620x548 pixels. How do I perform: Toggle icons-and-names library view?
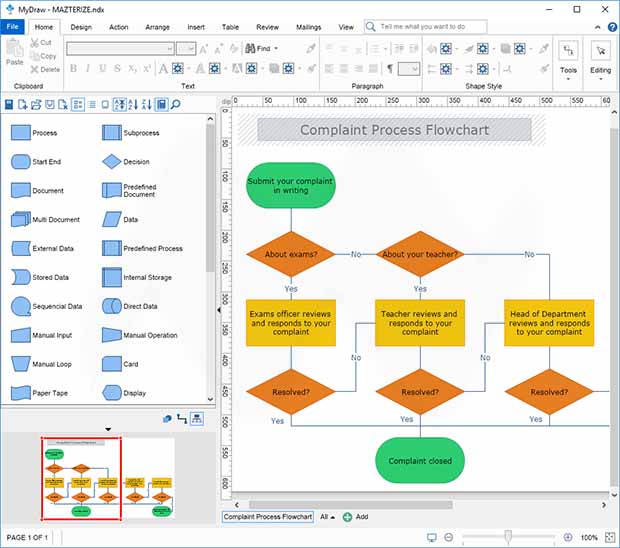pyautogui.click(x=78, y=104)
